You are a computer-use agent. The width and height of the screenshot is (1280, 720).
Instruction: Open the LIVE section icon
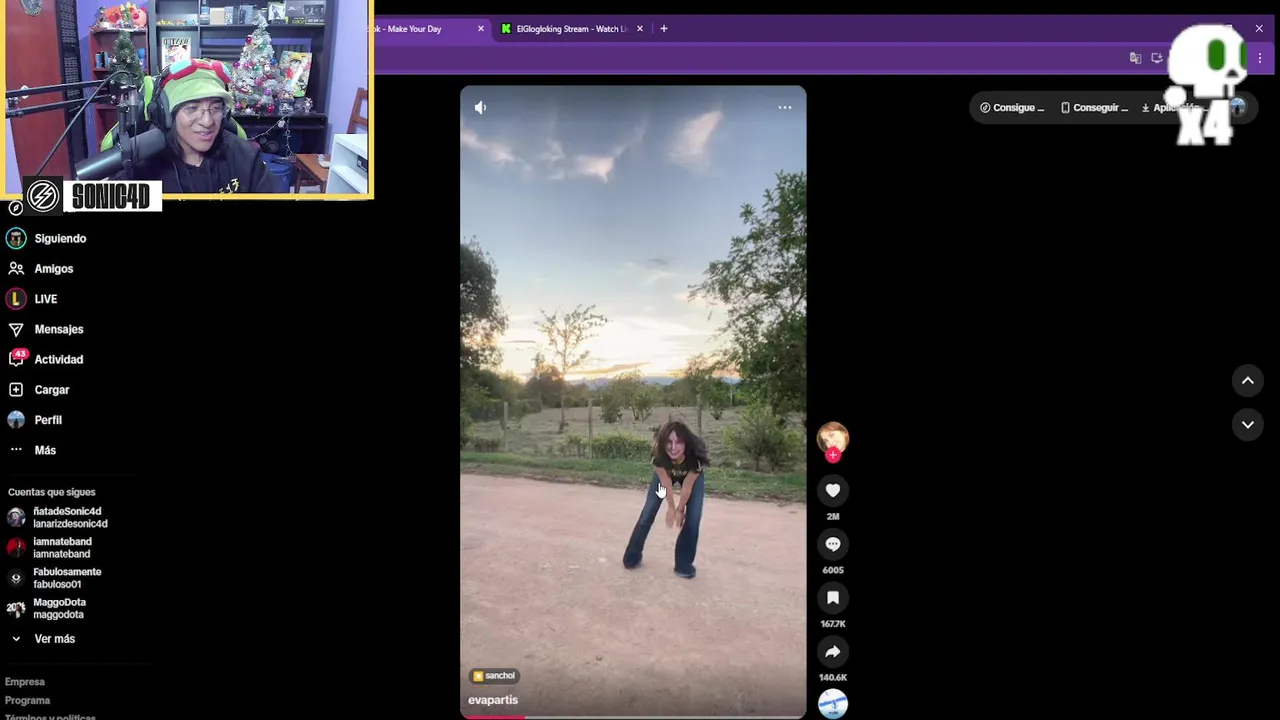16,298
